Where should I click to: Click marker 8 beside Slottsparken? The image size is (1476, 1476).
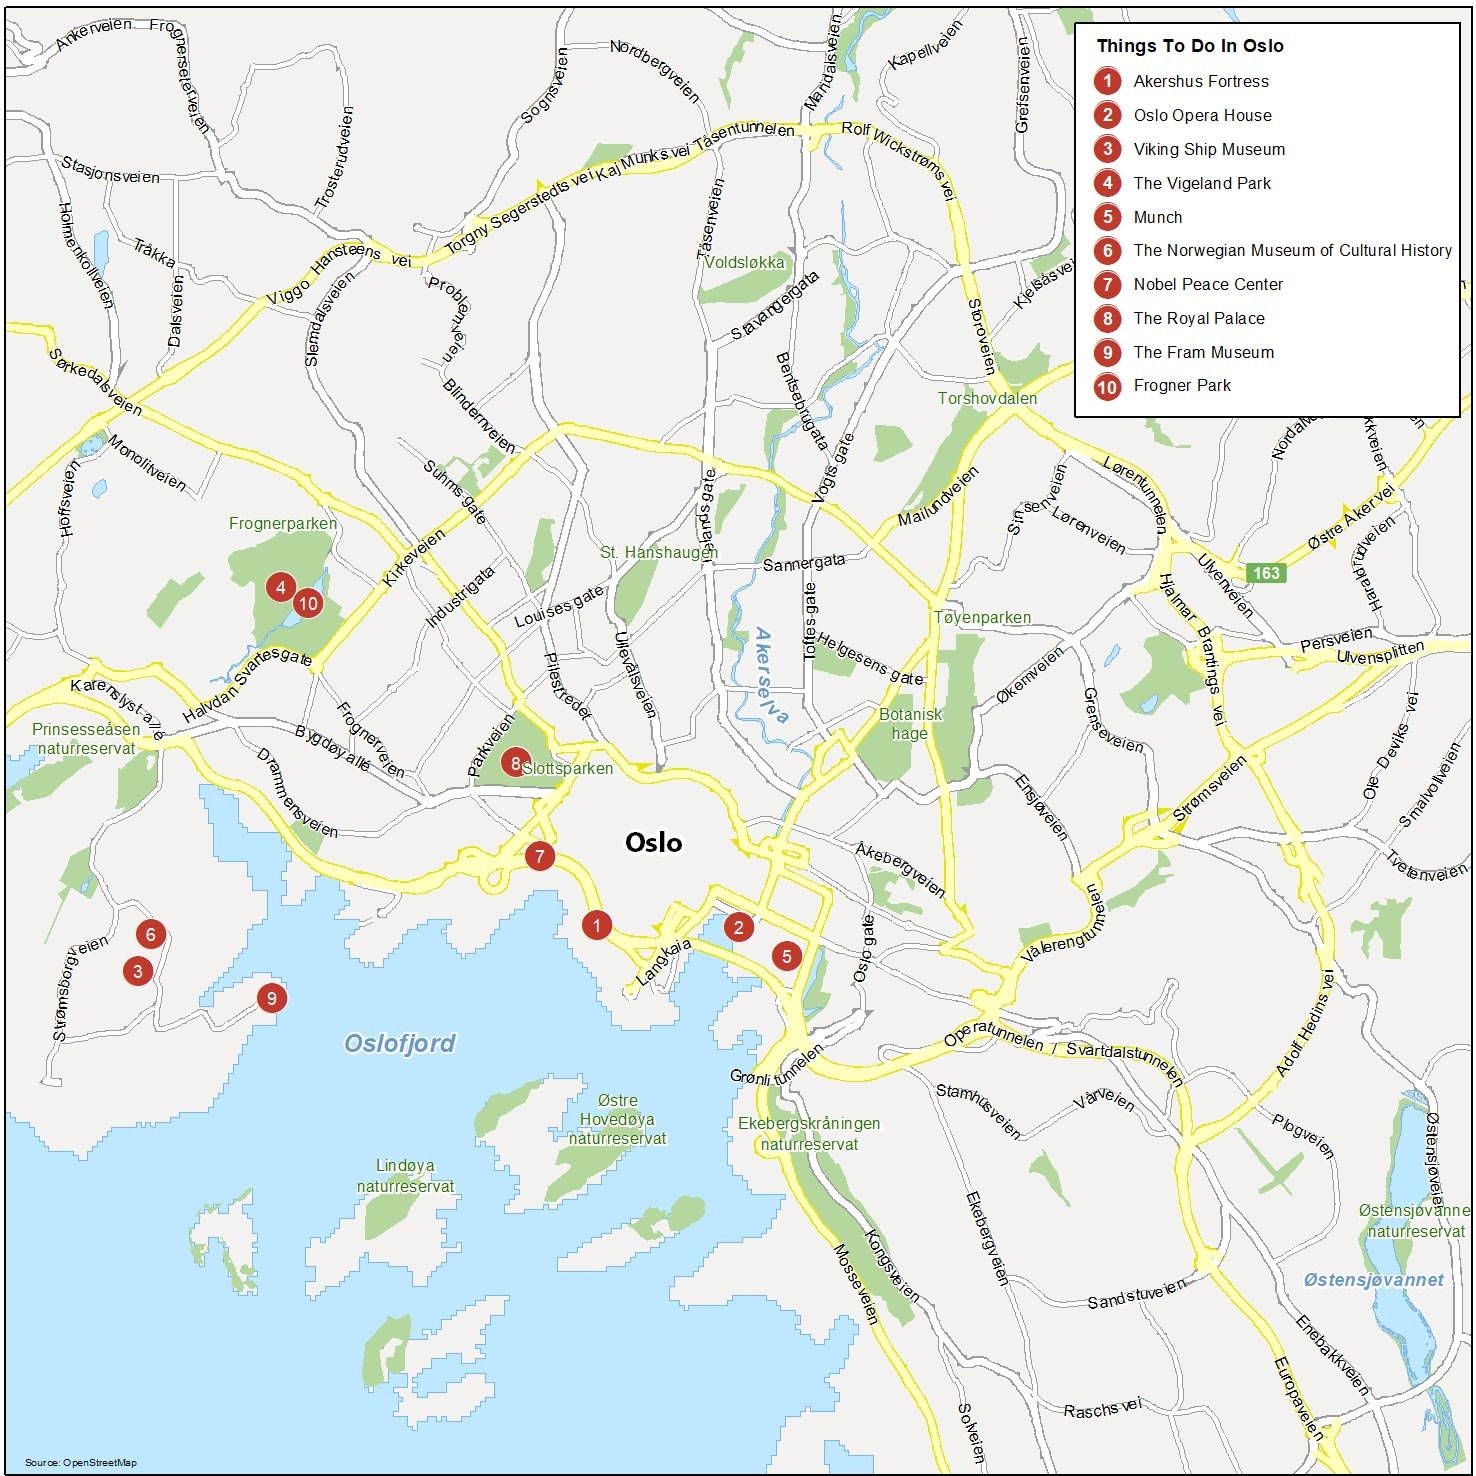coord(514,762)
